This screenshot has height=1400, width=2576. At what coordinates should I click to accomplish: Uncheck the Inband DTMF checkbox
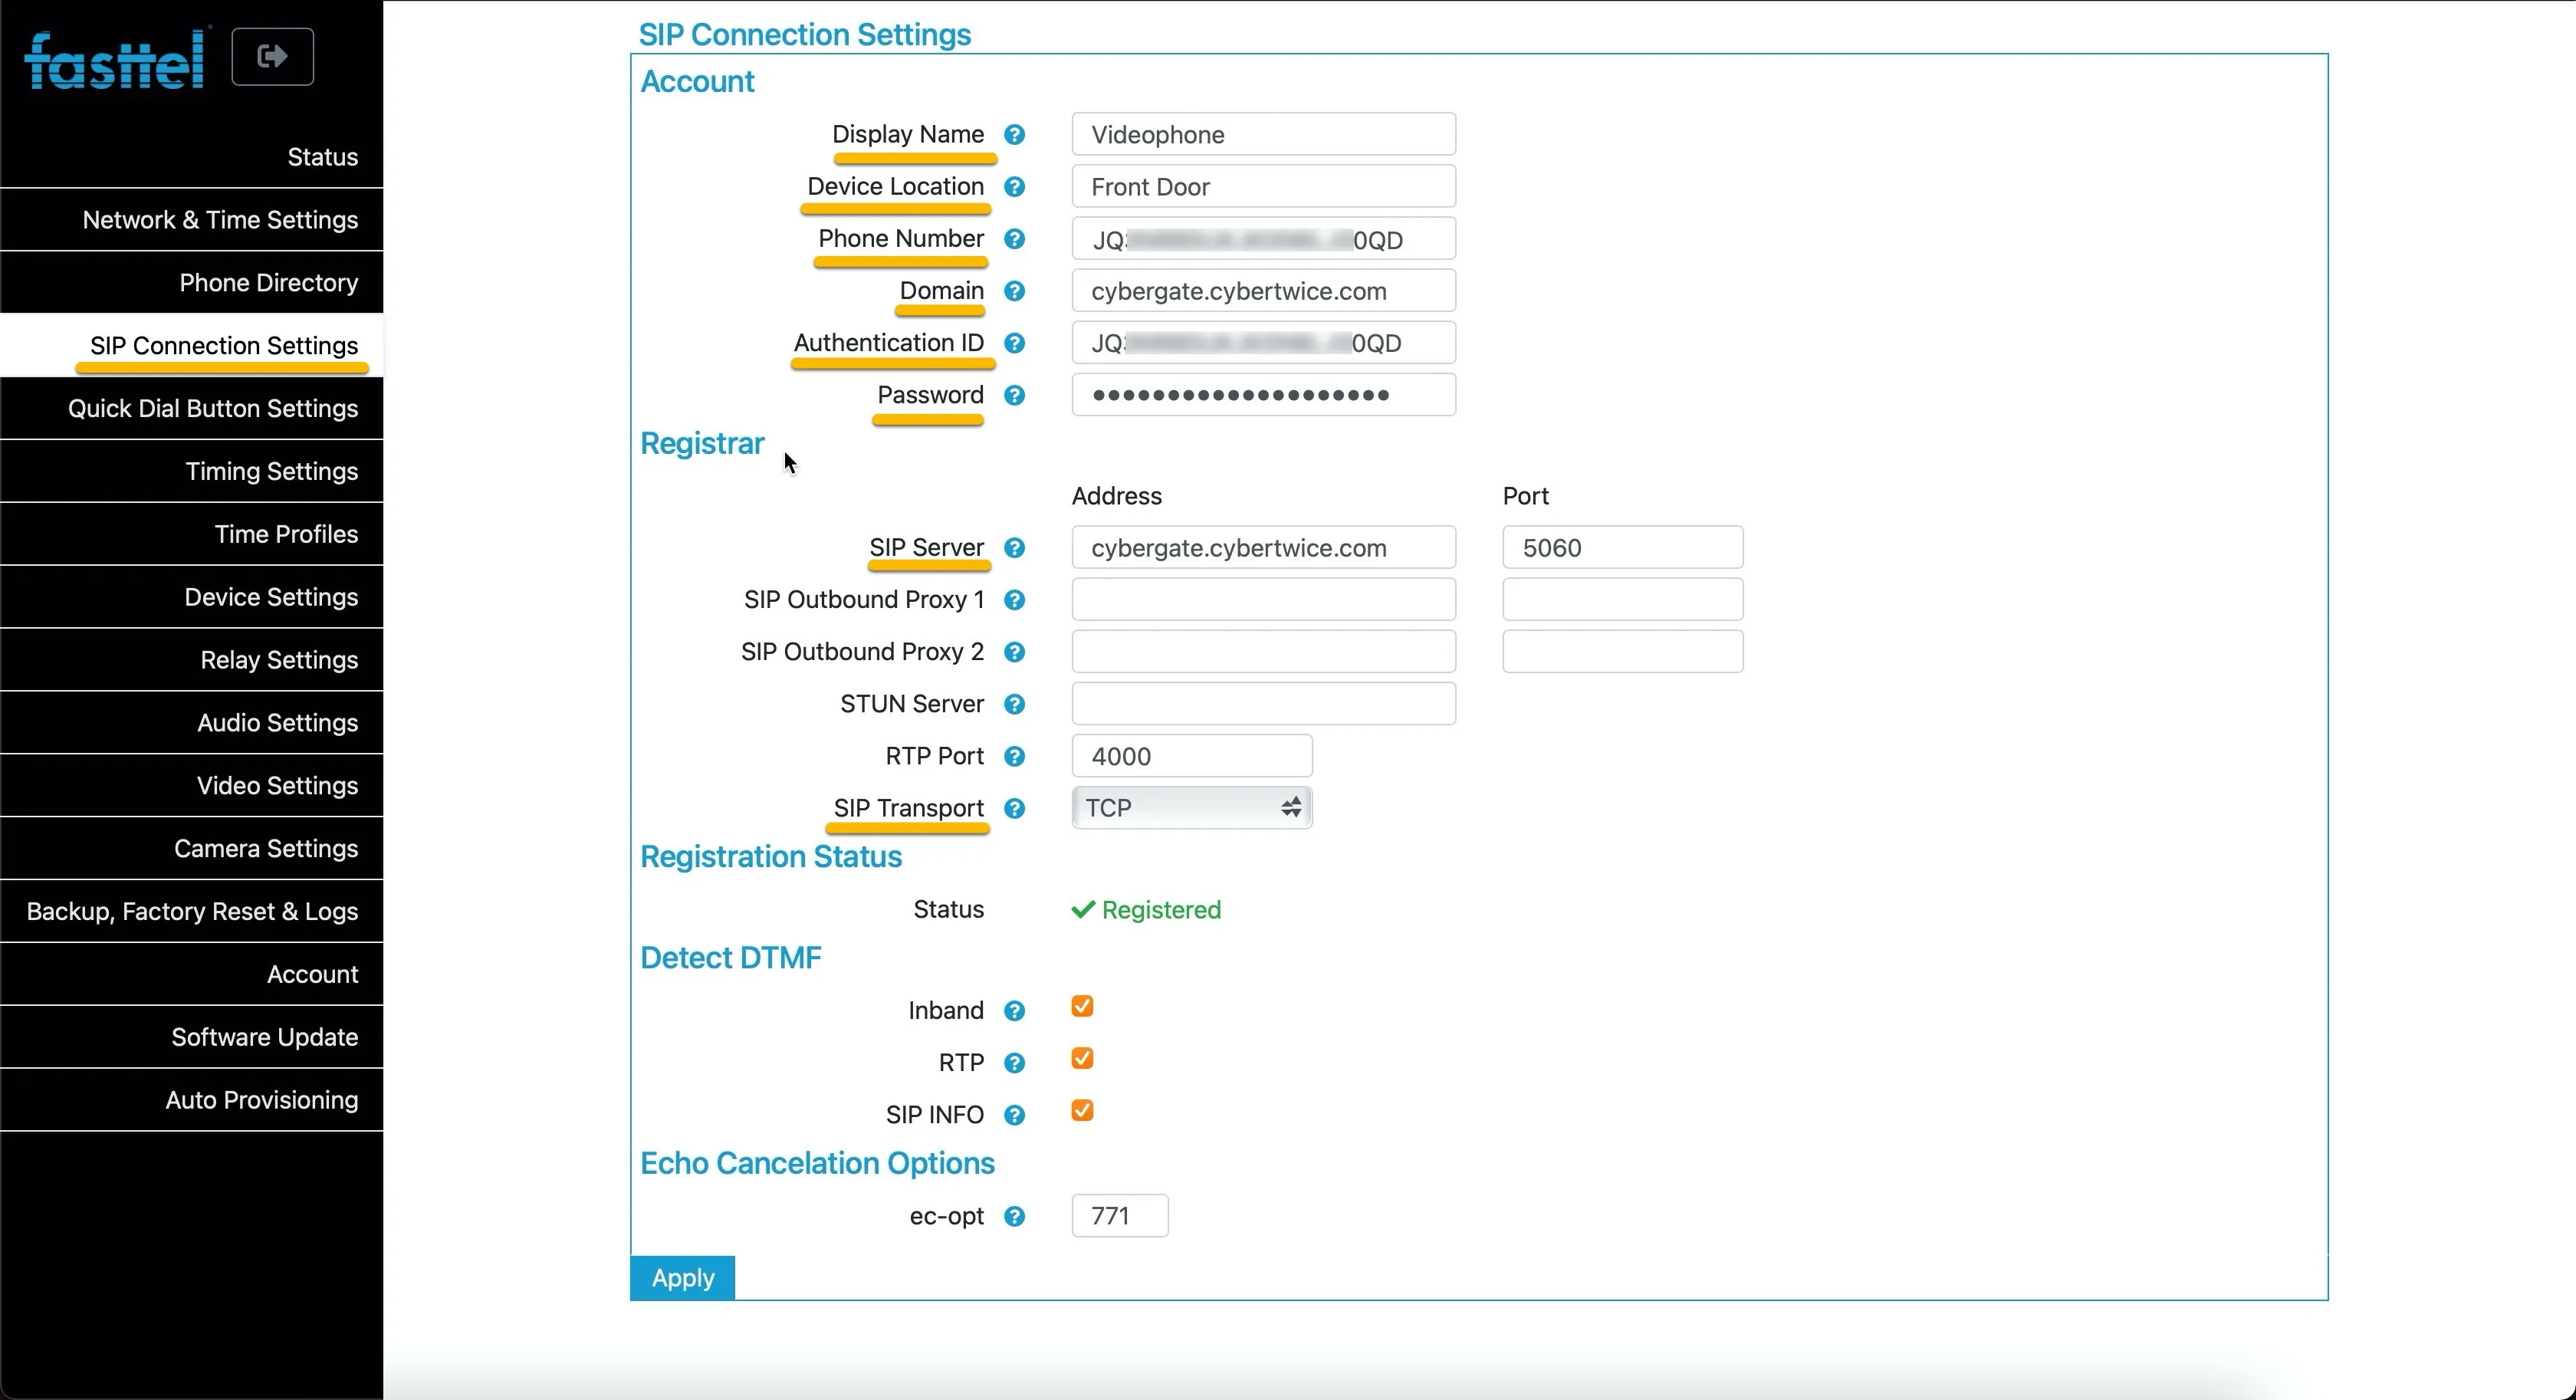(1082, 1006)
